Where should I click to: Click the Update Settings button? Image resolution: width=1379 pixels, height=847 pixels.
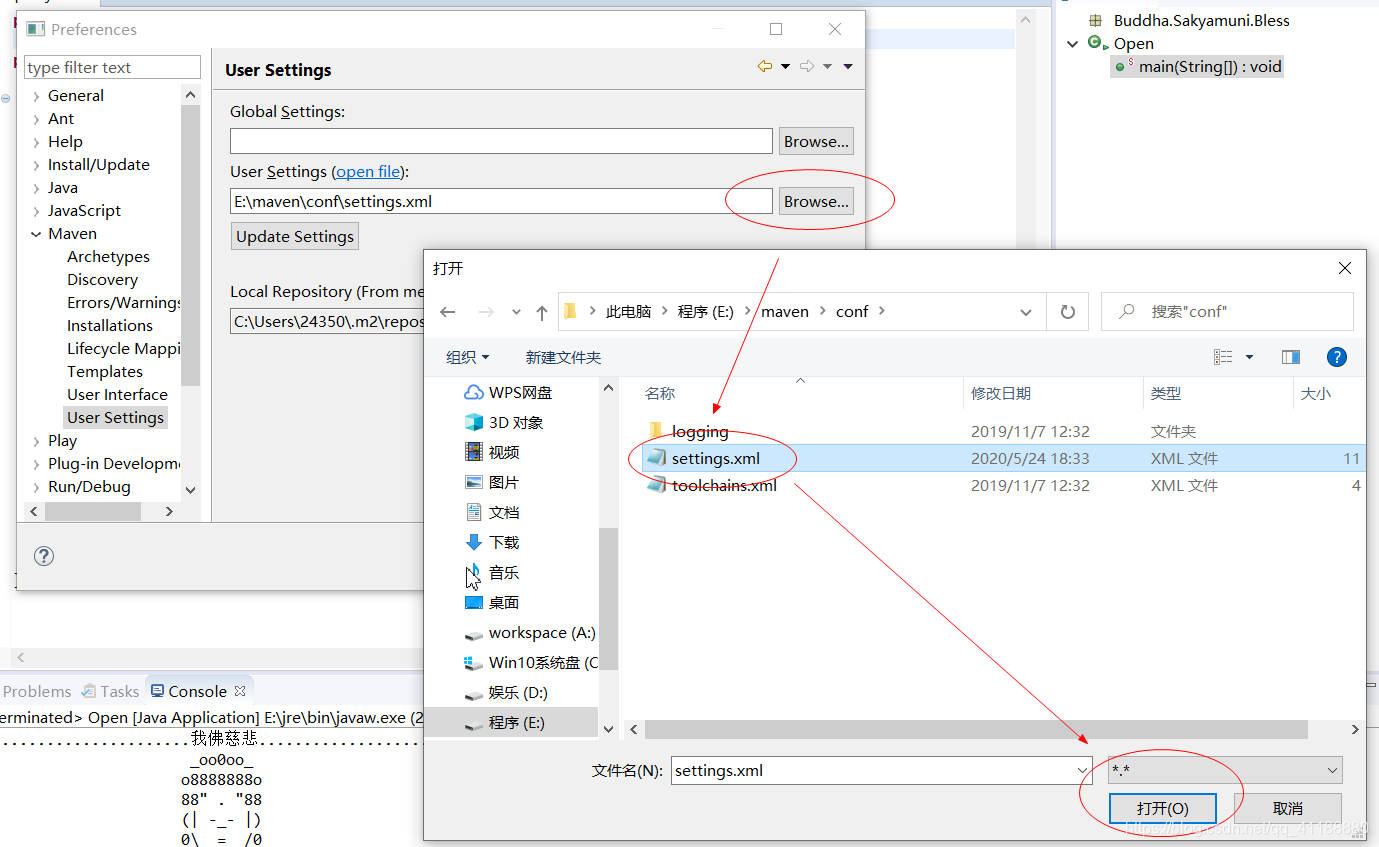(295, 237)
